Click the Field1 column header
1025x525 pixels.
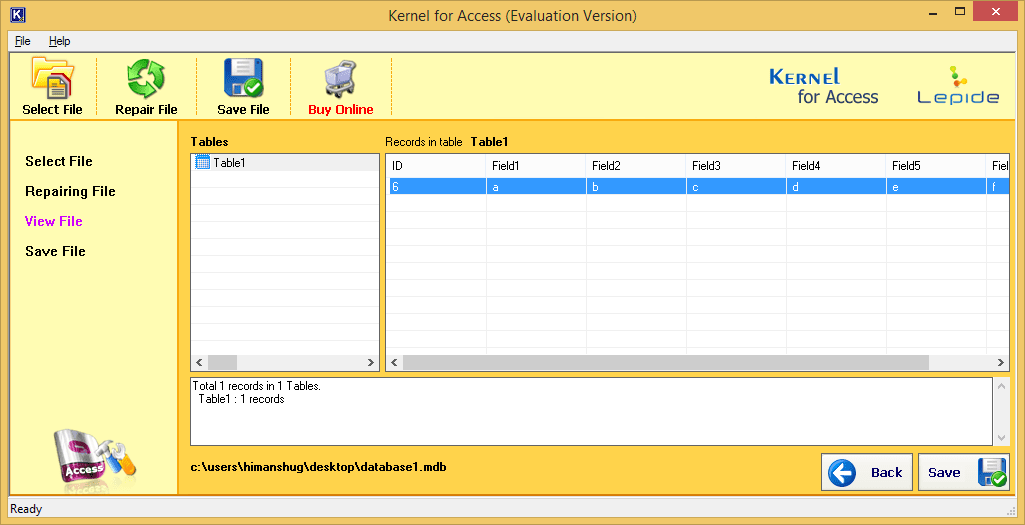point(536,166)
